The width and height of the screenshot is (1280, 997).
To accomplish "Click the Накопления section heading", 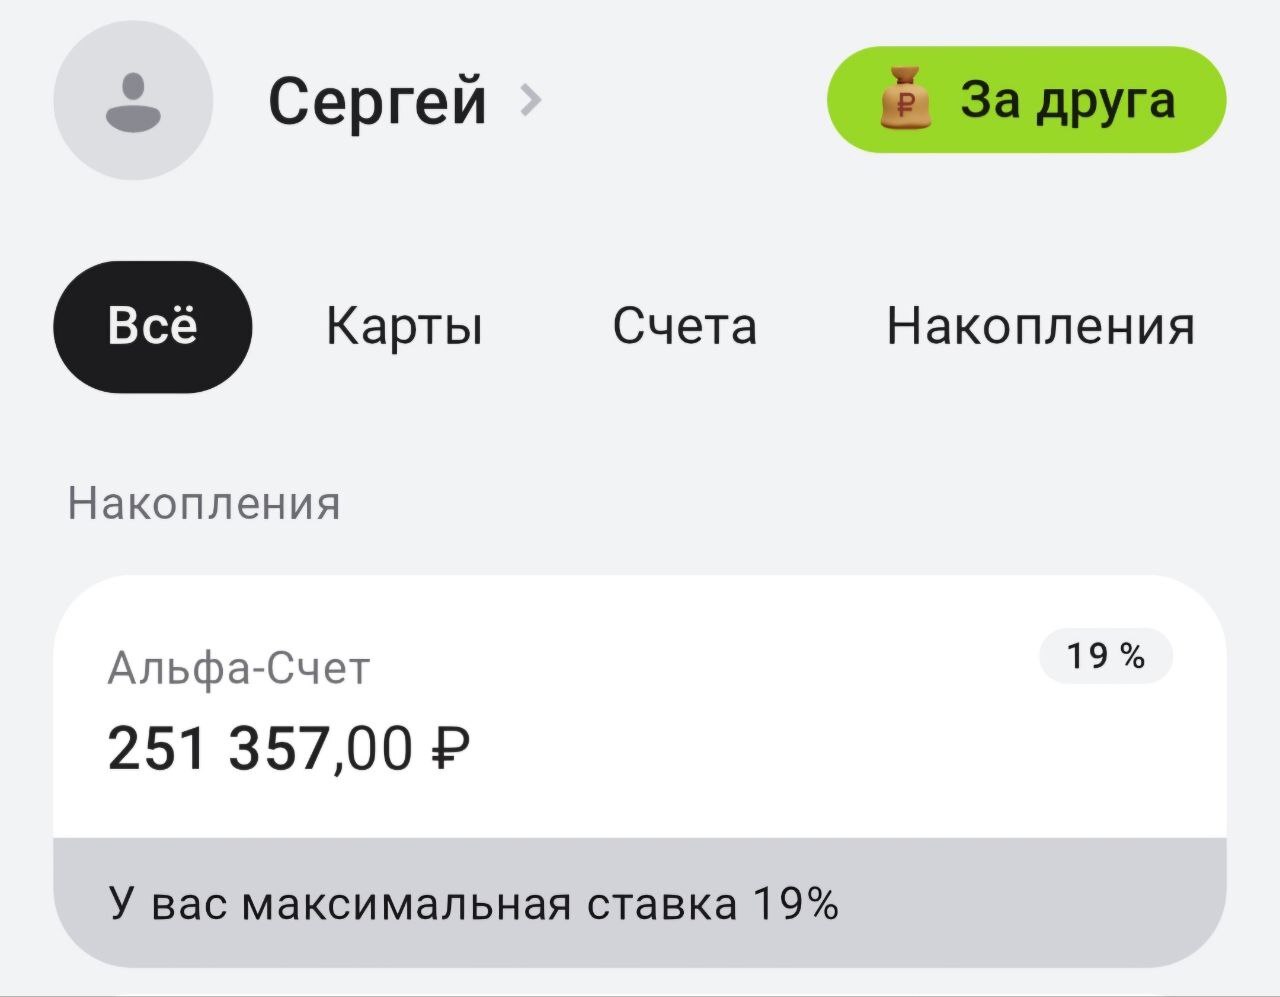I will point(204,503).
